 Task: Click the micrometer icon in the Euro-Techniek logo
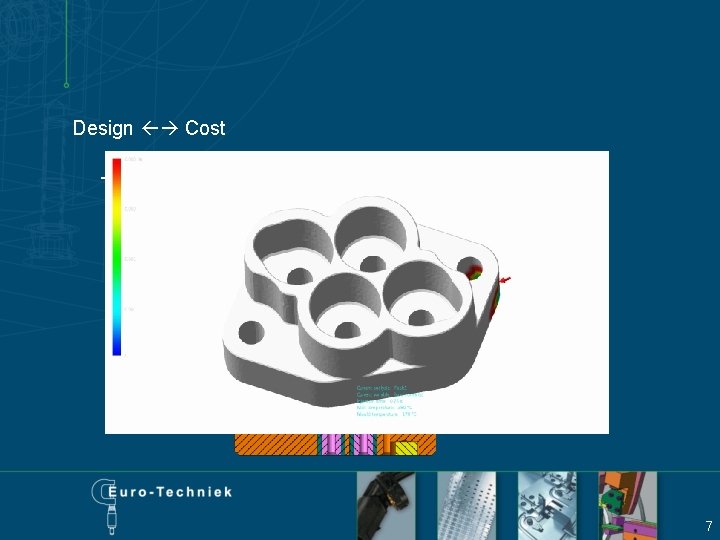pos(105,506)
